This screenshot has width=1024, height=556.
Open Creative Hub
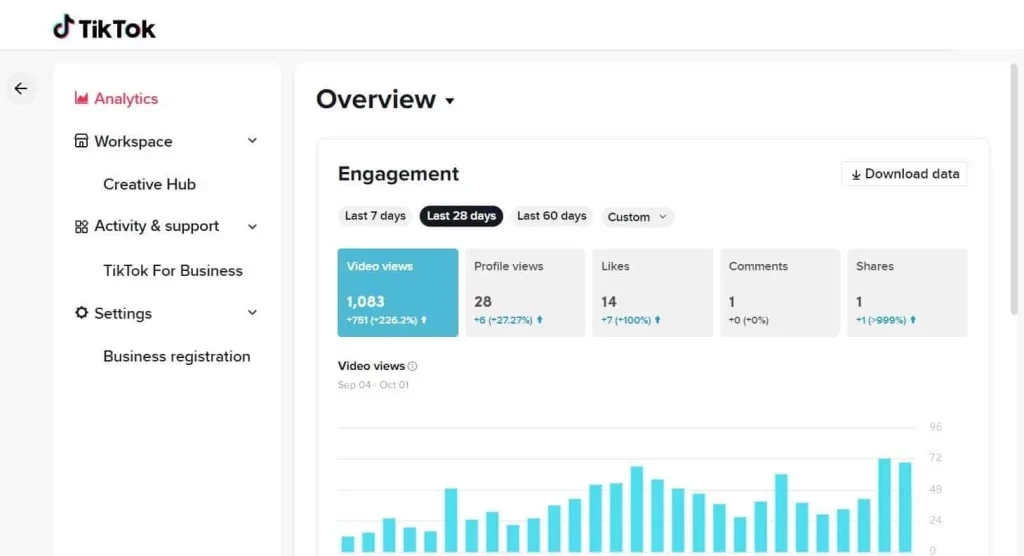tap(150, 184)
